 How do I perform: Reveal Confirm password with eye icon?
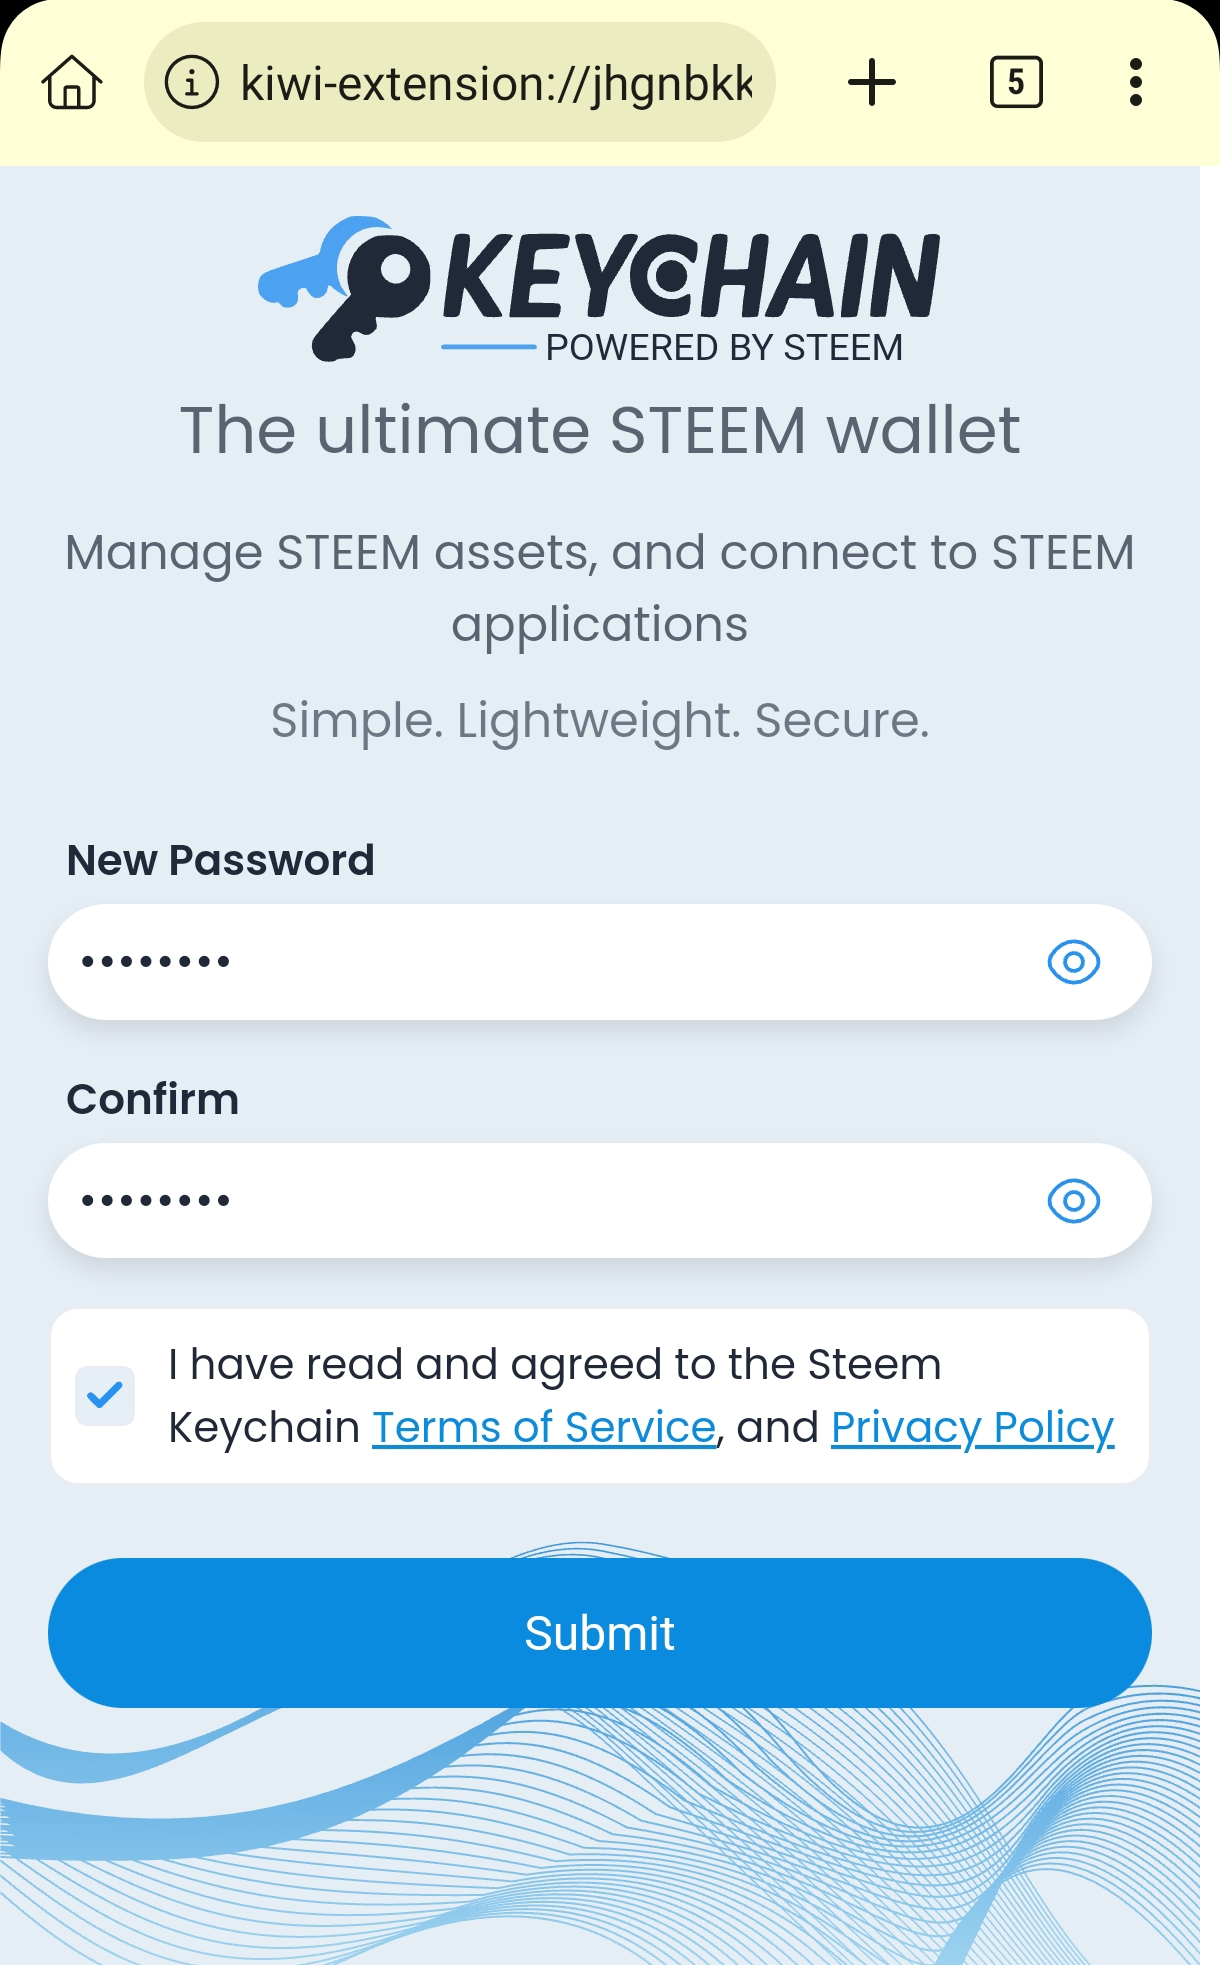pos(1073,1200)
